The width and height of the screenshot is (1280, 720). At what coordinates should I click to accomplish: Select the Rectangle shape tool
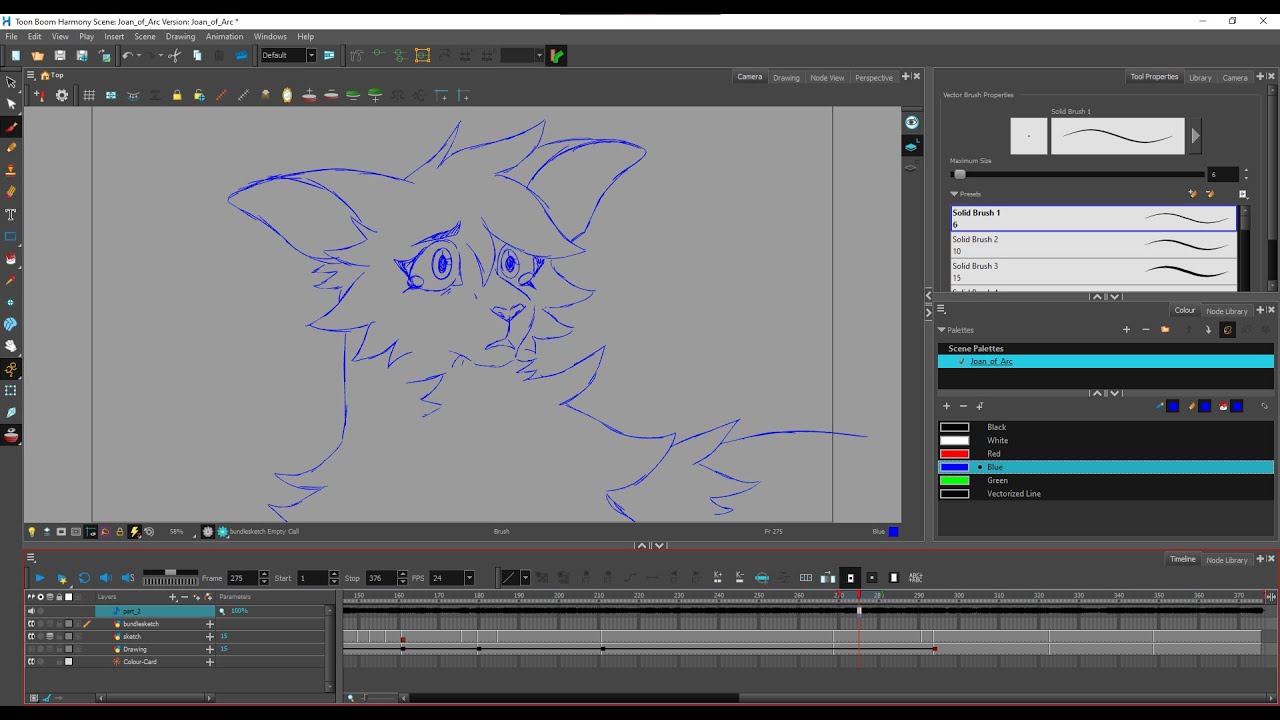(11, 237)
